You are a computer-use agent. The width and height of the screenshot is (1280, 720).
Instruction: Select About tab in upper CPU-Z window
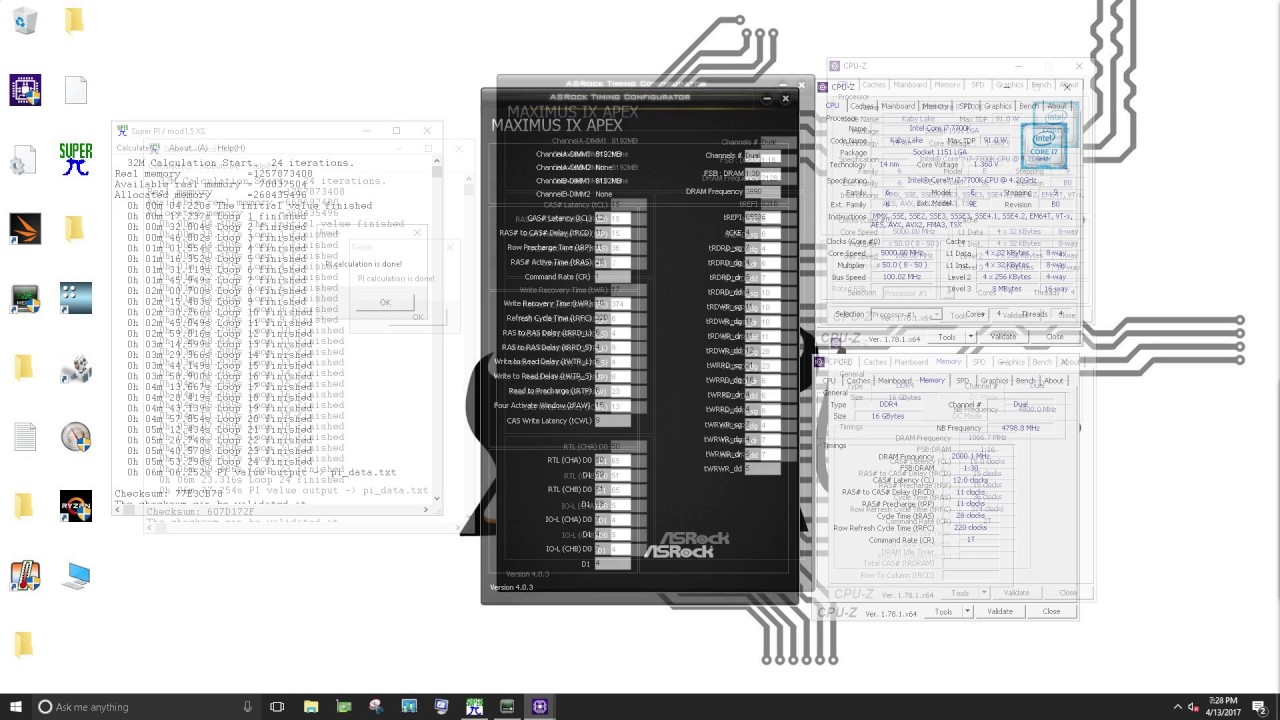1056,106
